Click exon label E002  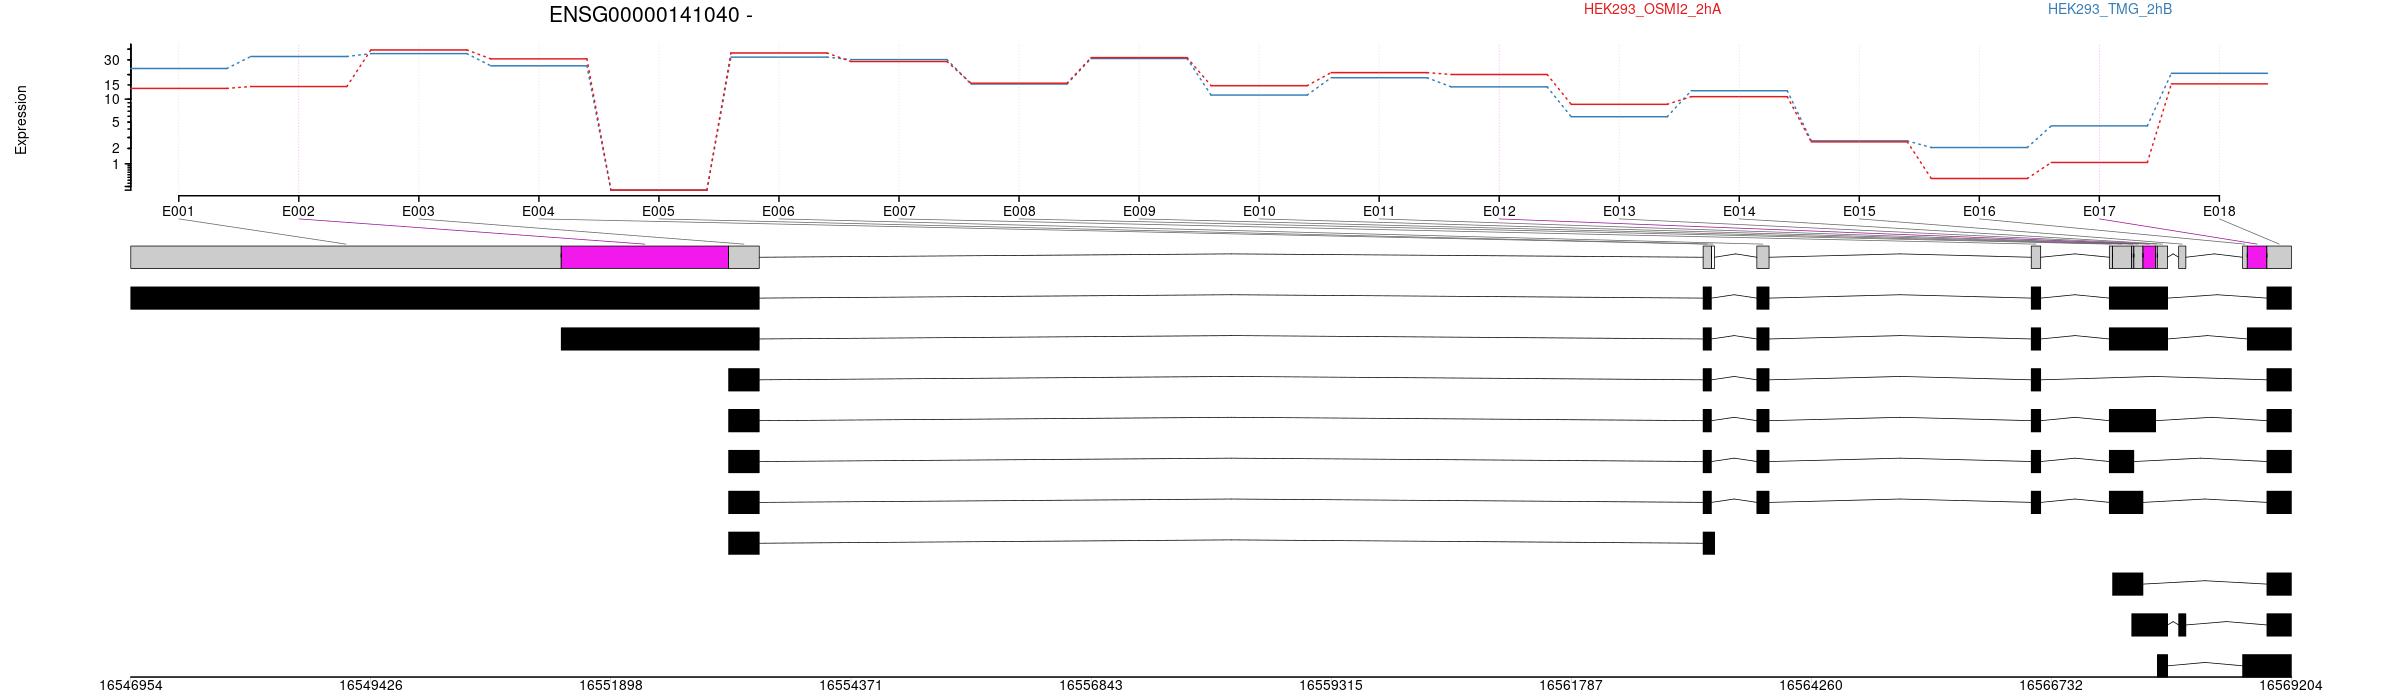point(298,211)
